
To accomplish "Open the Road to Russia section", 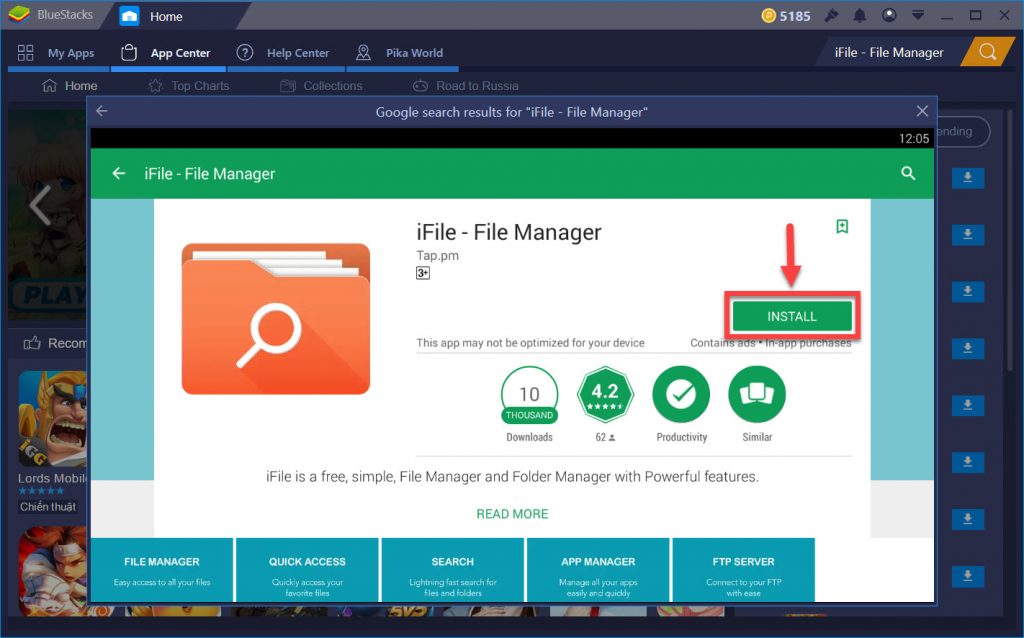I will pyautogui.click(x=466, y=86).
